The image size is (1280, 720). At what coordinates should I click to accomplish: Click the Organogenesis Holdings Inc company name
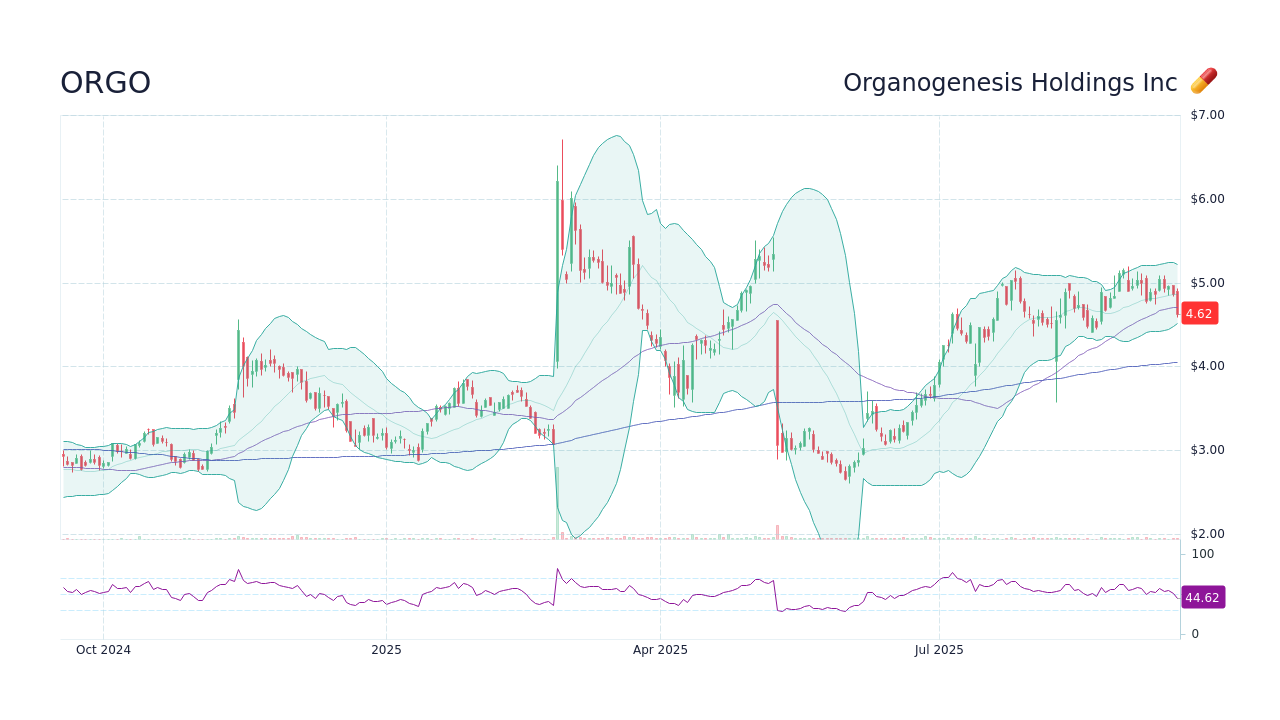point(1010,82)
